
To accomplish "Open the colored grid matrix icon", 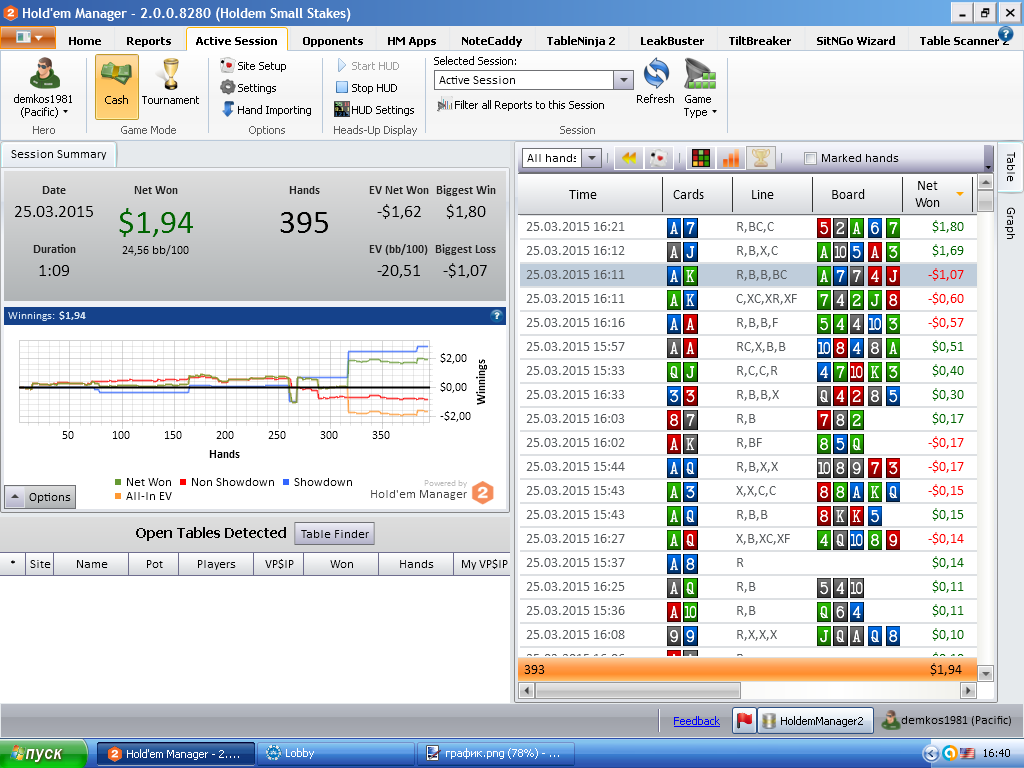I will (x=701, y=157).
